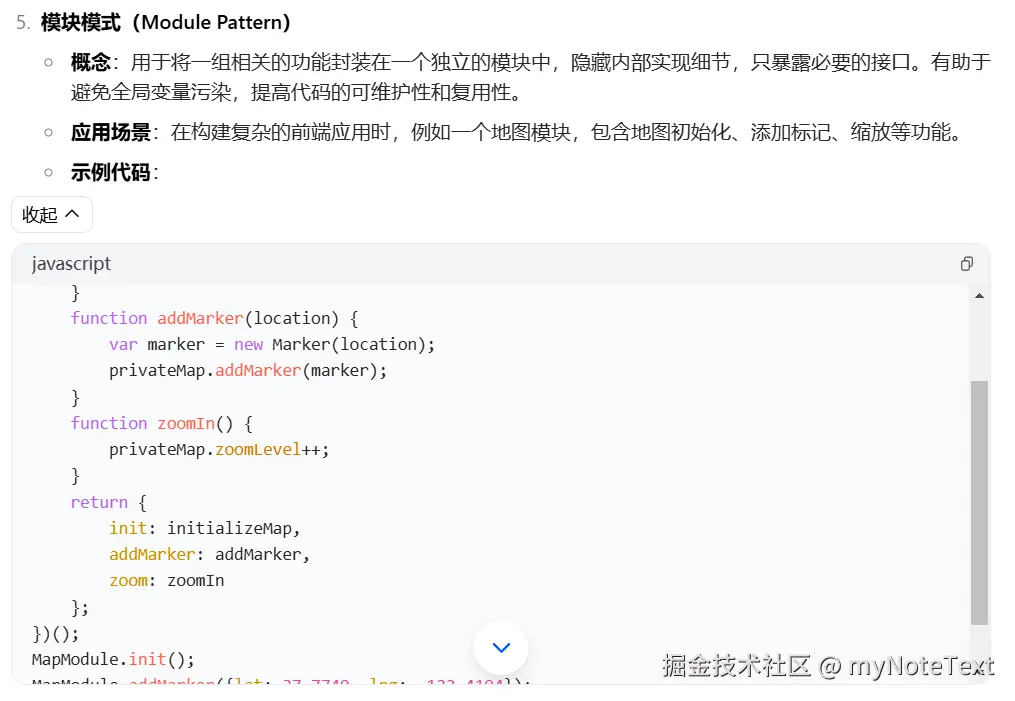Click scrollbar track above the thumb

979,340
